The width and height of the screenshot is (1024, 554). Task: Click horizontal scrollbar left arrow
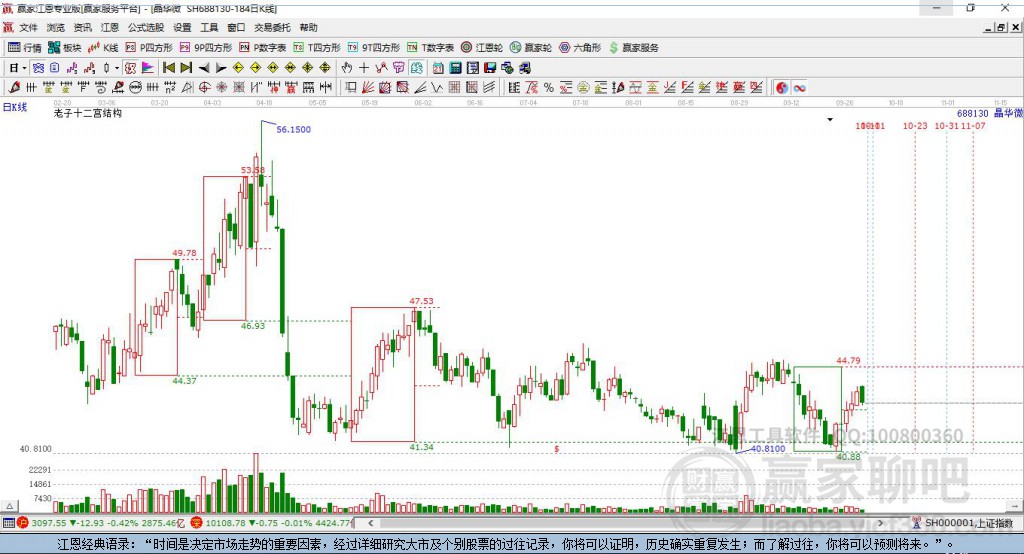pyautogui.click(x=371, y=523)
